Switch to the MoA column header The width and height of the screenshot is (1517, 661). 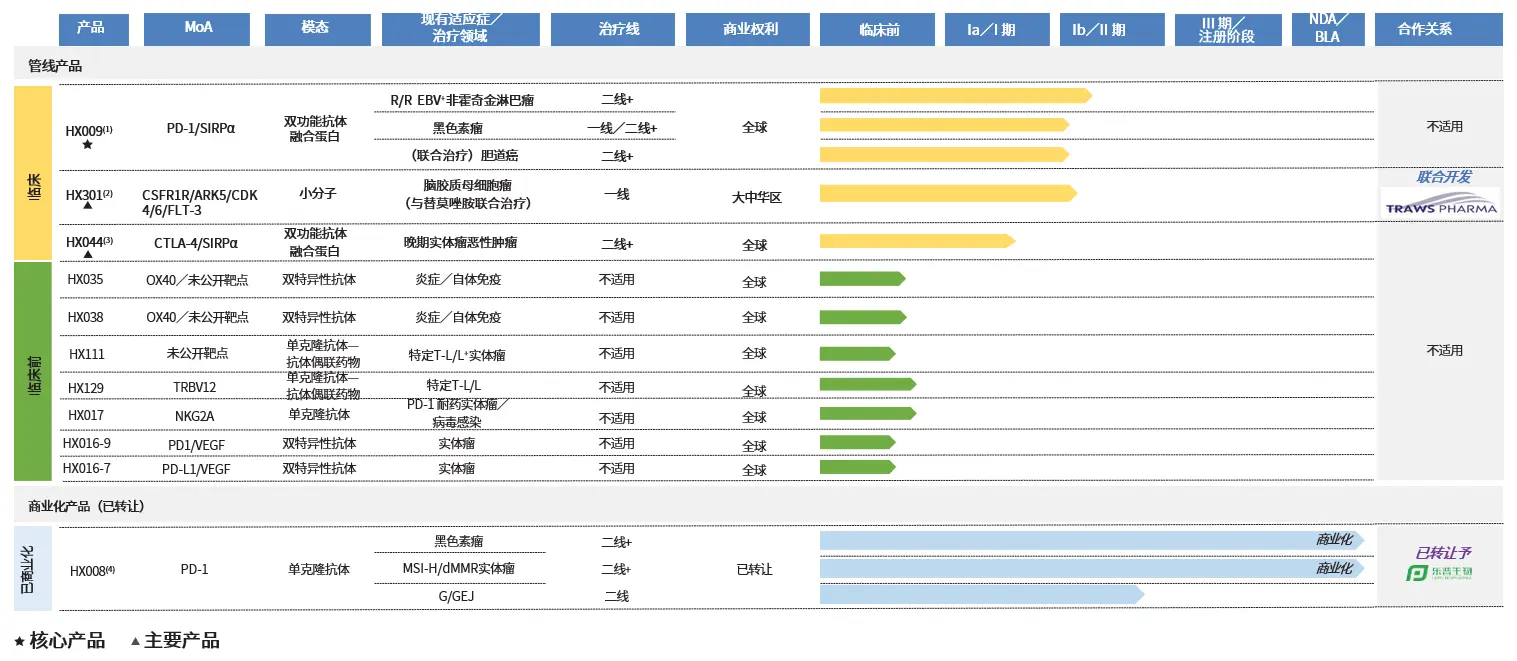tap(197, 29)
